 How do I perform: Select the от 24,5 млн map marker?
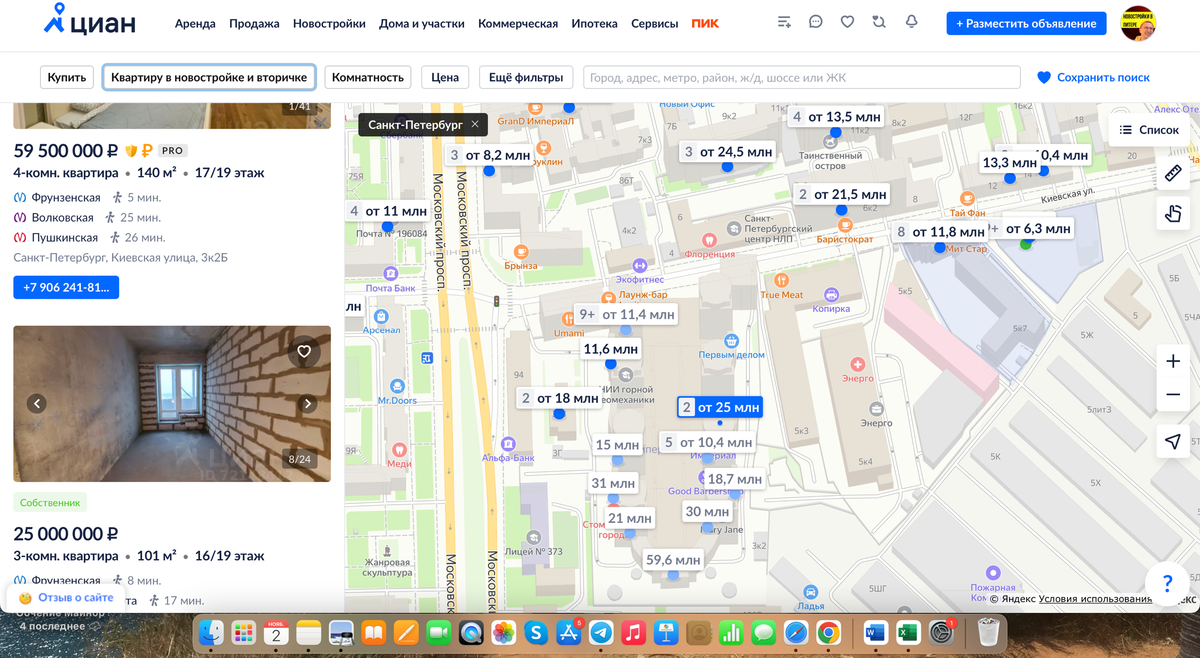point(729,152)
